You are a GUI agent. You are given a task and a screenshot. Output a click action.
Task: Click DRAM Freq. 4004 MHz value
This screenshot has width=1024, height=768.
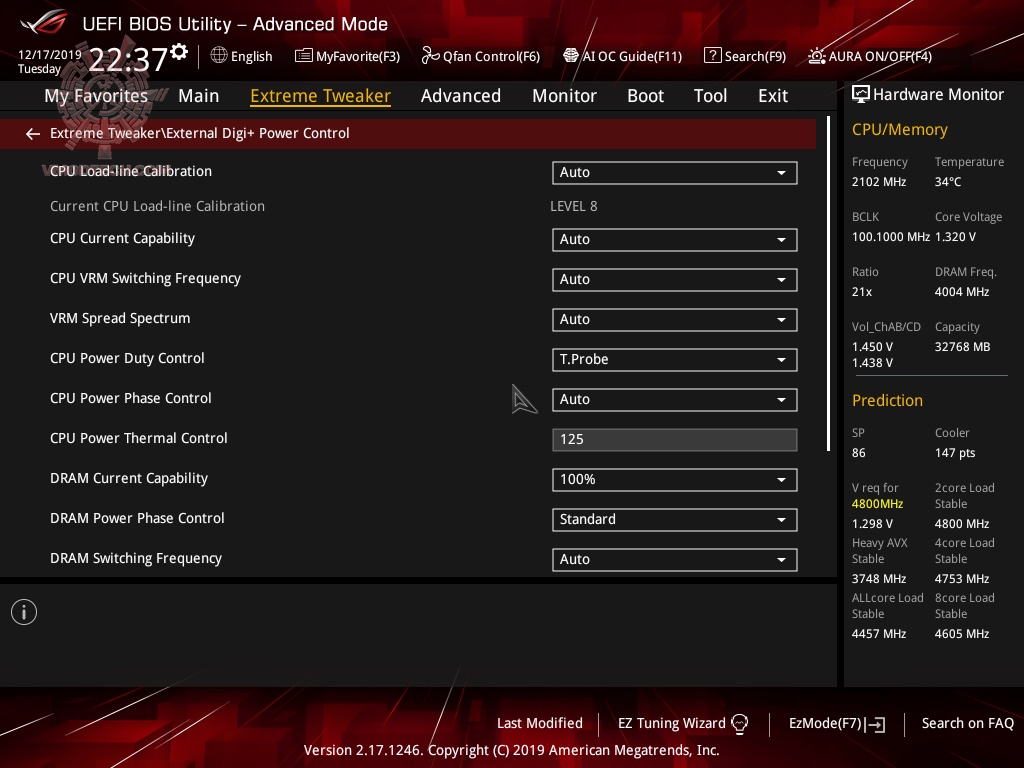click(x=961, y=291)
